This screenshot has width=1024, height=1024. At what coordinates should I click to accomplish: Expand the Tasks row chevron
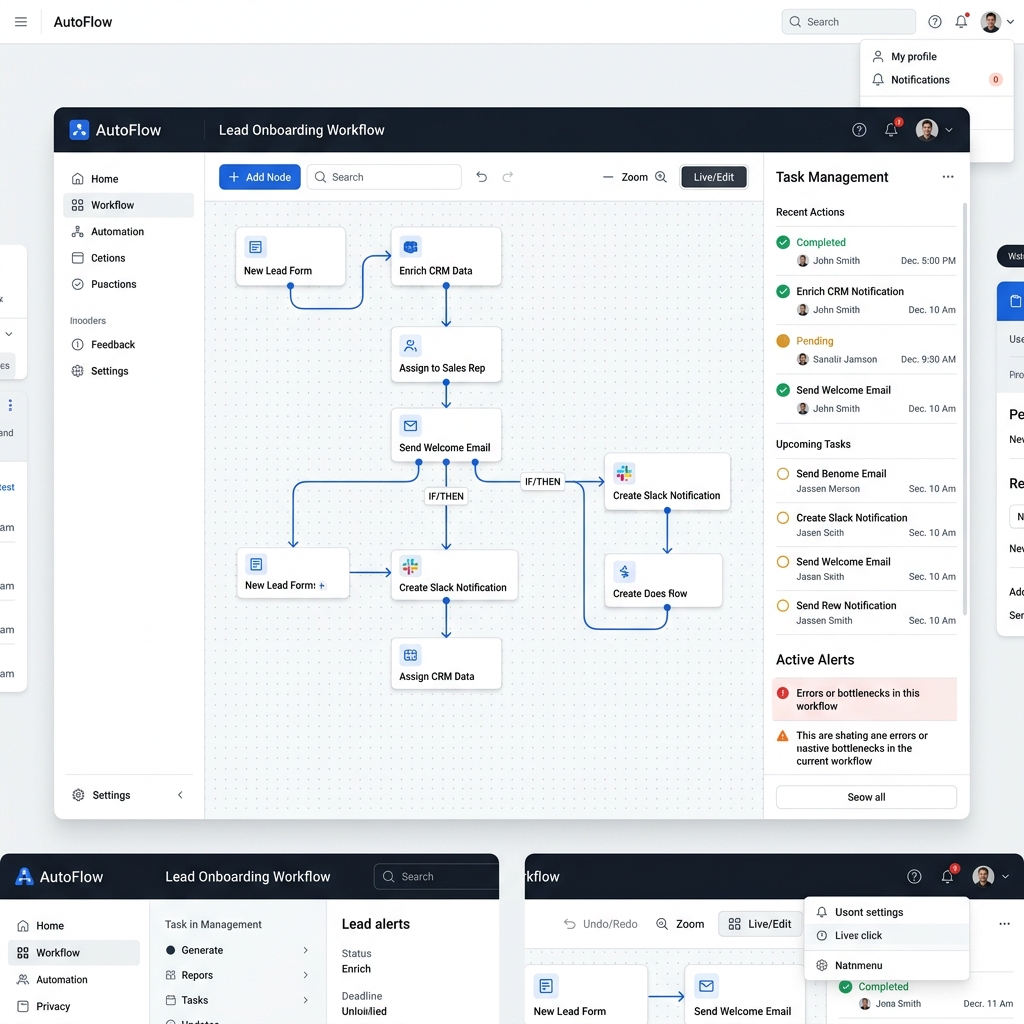pyautogui.click(x=305, y=1000)
